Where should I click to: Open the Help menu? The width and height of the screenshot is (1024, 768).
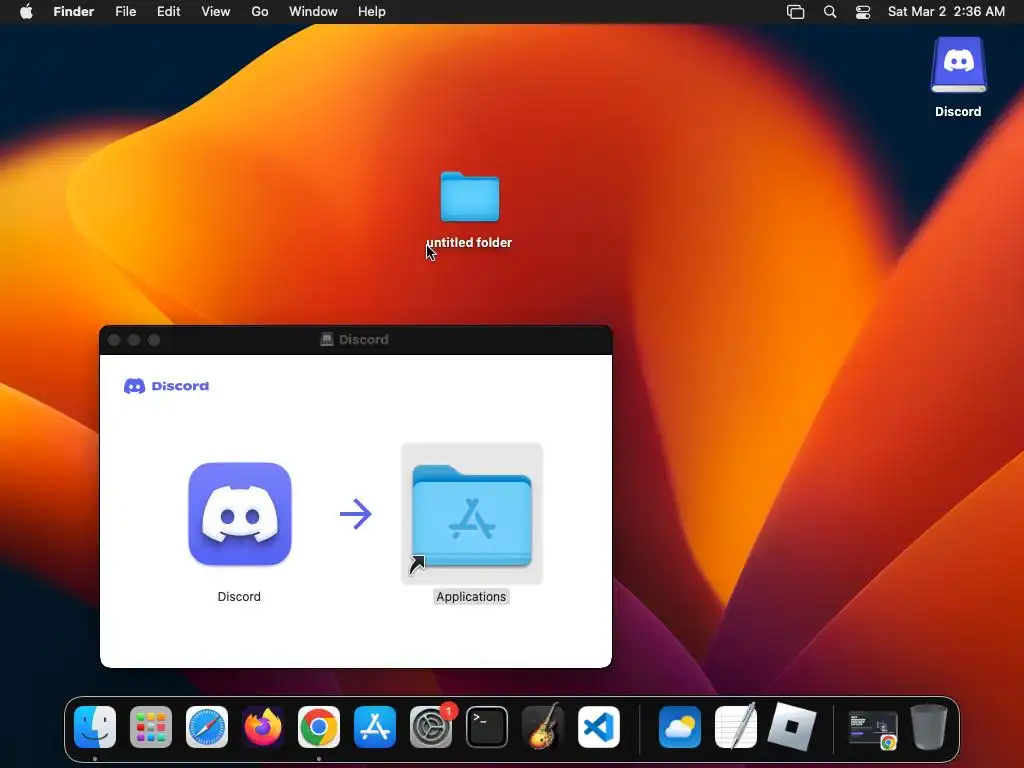click(372, 12)
